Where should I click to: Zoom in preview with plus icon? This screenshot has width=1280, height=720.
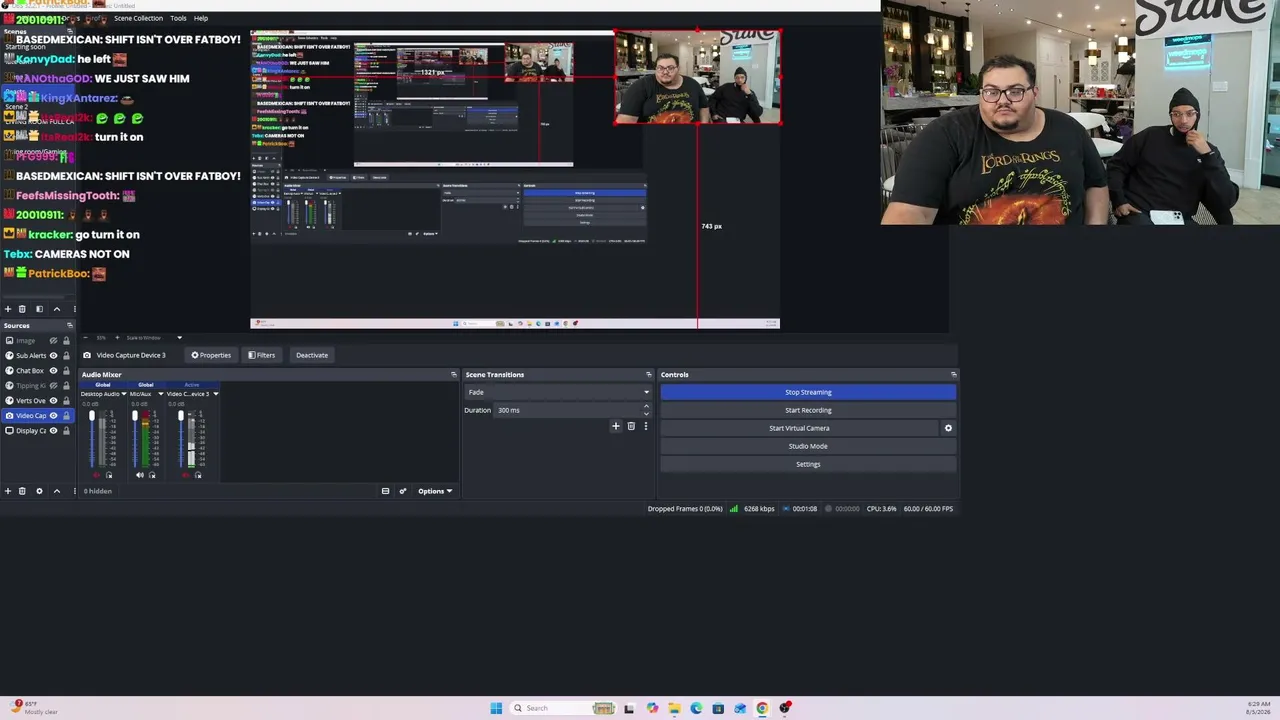[x=117, y=338]
